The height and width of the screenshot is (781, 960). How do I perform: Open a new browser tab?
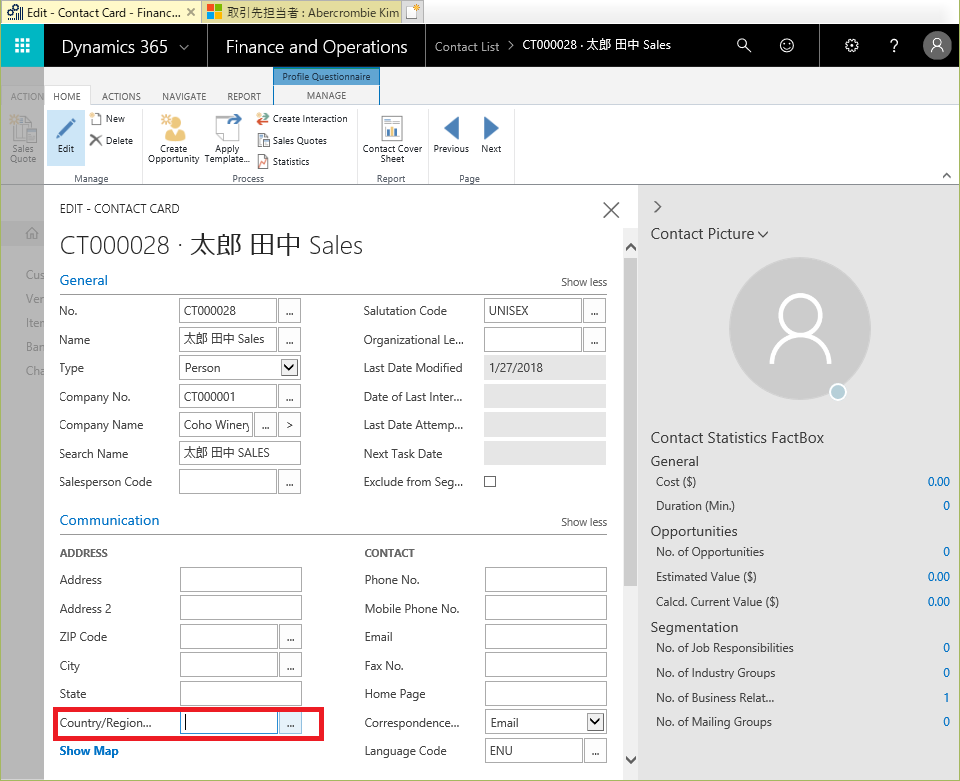(413, 12)
